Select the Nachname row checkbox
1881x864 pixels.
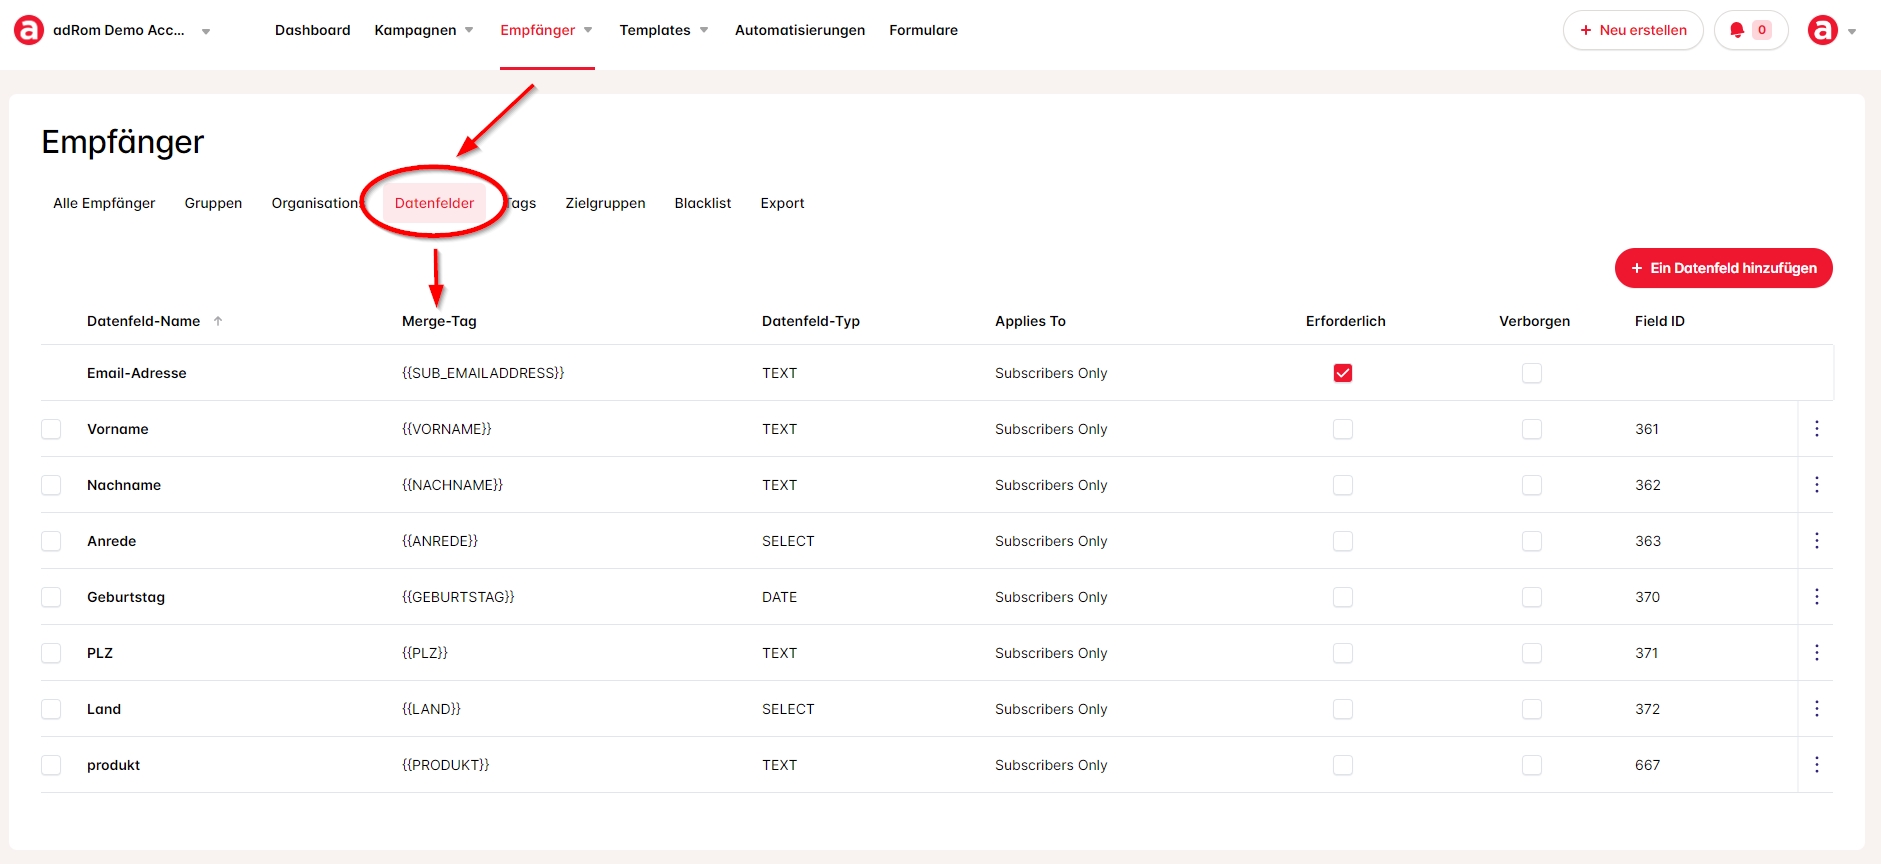51,485
